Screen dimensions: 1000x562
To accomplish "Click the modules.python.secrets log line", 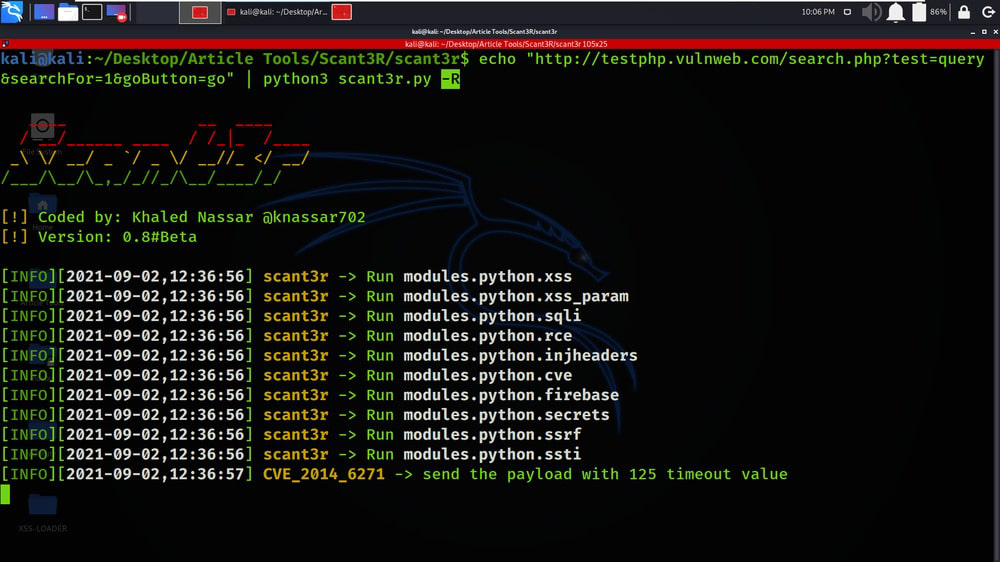I will pos(305,415).
